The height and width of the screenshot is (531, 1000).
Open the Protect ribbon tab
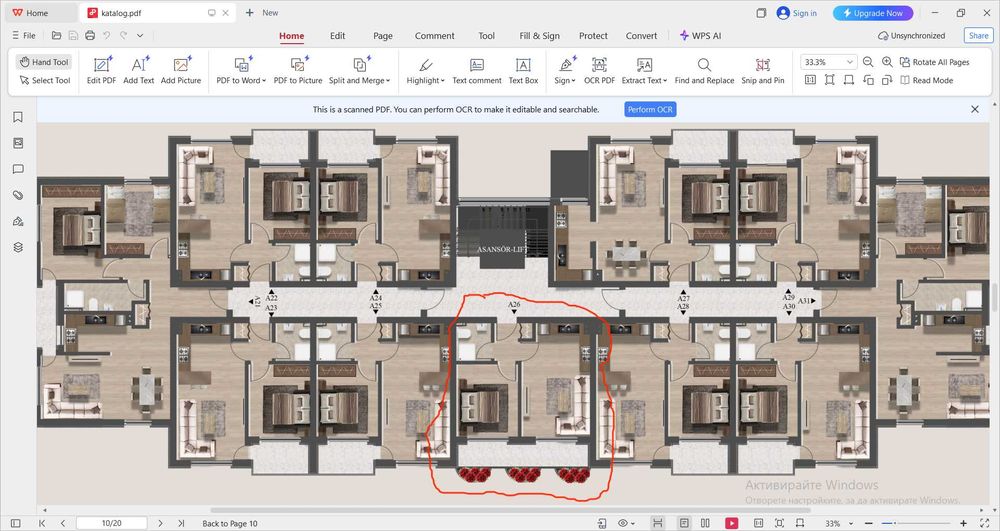pos(593,36)
